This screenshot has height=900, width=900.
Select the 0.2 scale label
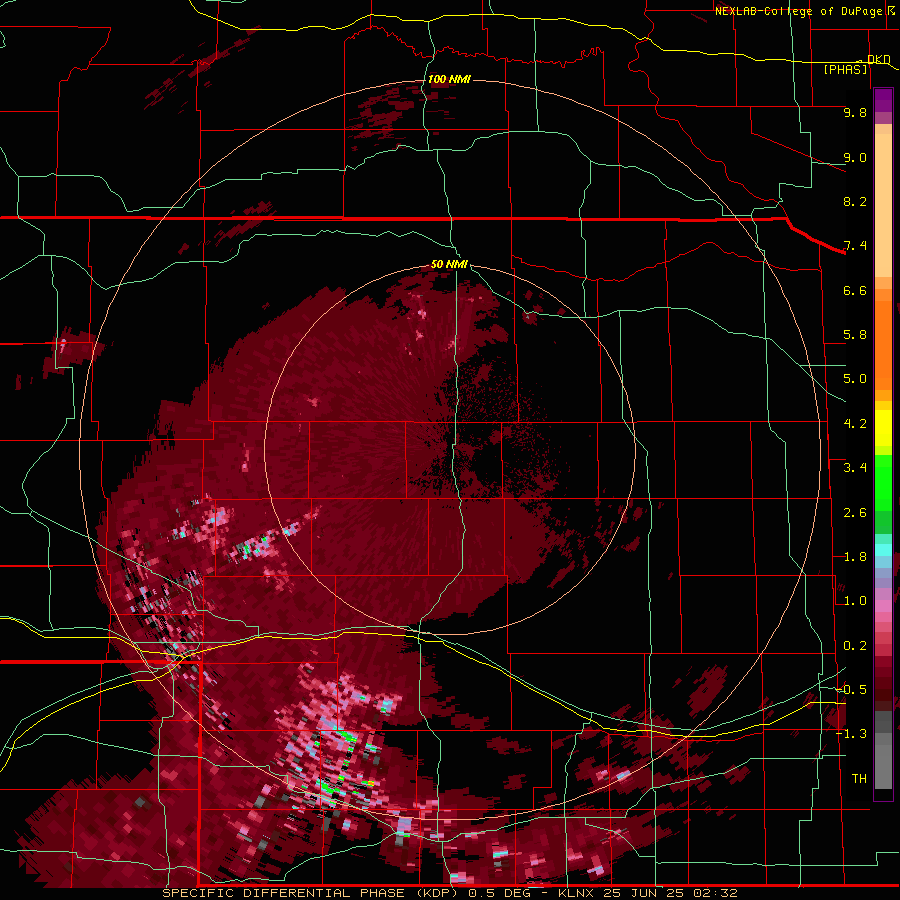pyautogui.click(x=855, y=646)
